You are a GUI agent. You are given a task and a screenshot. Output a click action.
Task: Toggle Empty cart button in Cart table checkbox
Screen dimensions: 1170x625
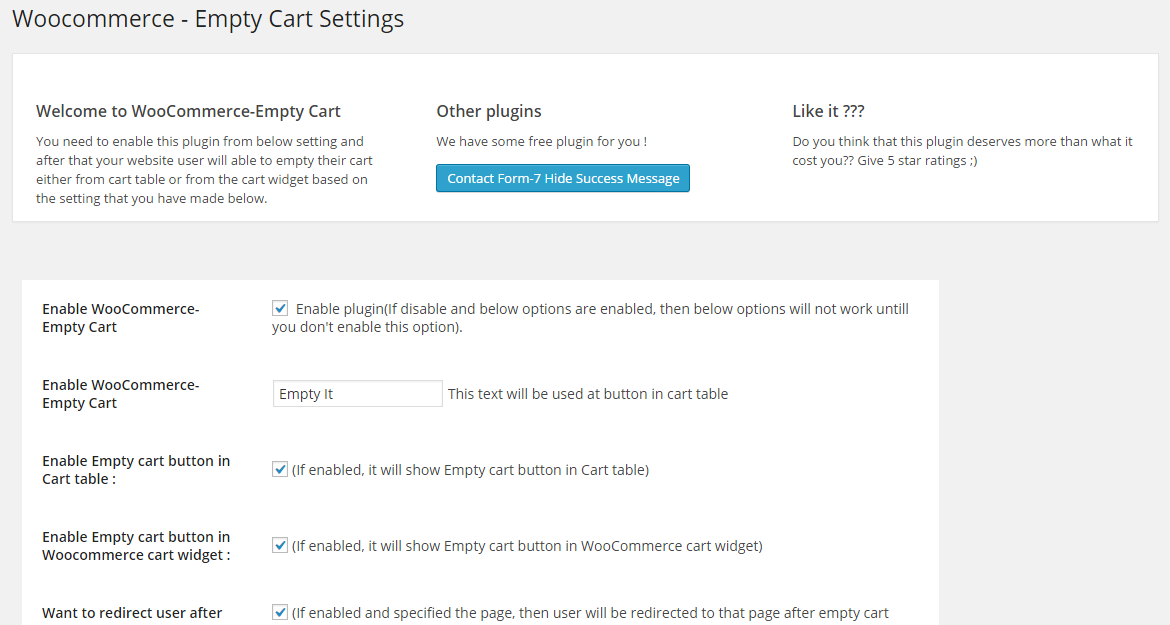(x=280, y=469)
